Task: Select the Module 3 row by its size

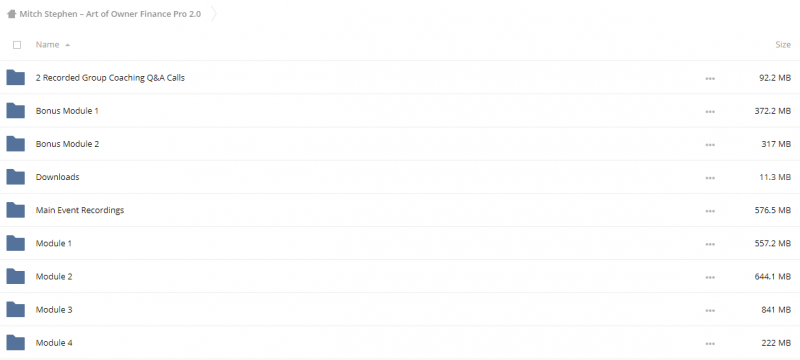Action: tap(776, 310)
